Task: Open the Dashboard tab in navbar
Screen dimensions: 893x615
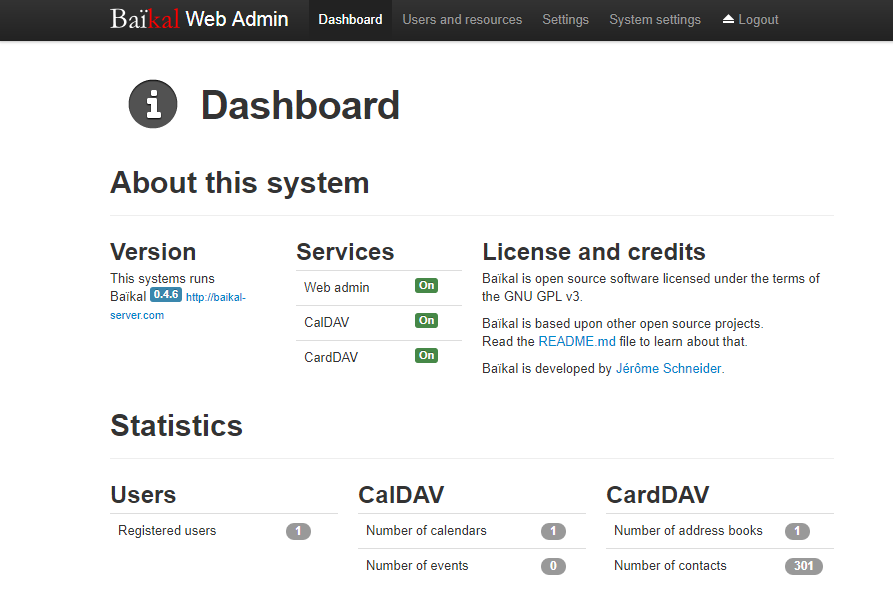Action: 350,19
